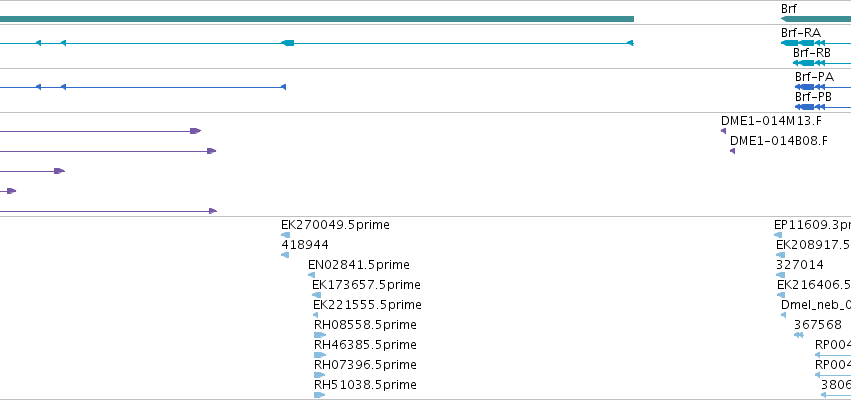Click the partial 3806 feature label
The height and width of the screenshot is (400, 851).
pyautogui.click(x=836, y=384)
